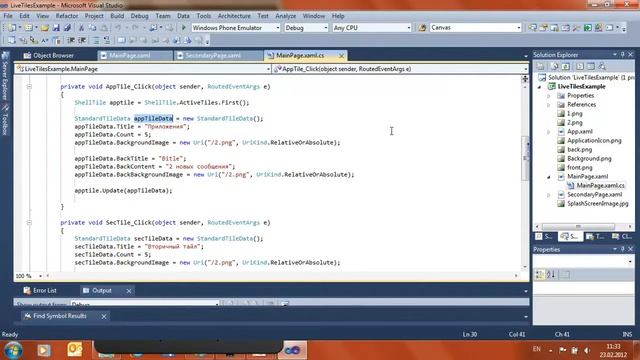640x360 pixels.
Task: Click the Uncomment selected lines icon
Action: [x=106, y=40]
